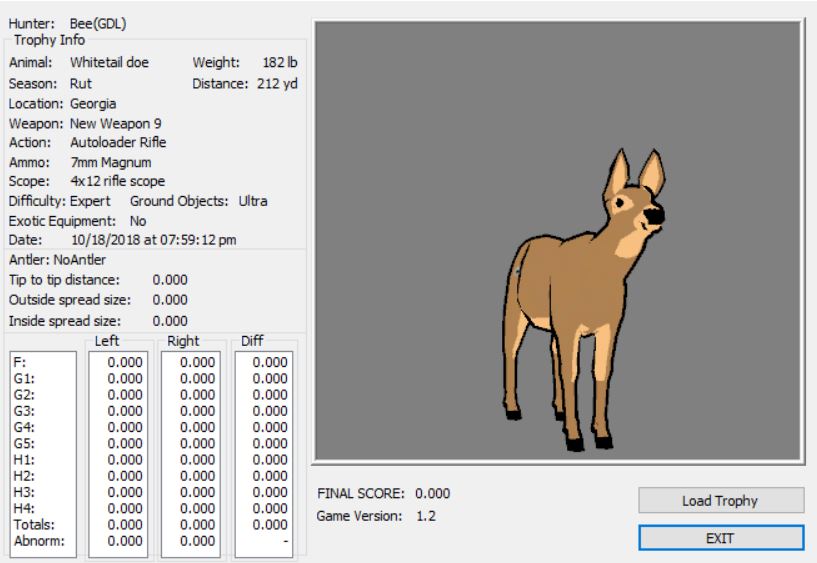Click the Whitetail doe animal value
The width and height of the screenshot is (817, 563).
(x=109, y=62)
